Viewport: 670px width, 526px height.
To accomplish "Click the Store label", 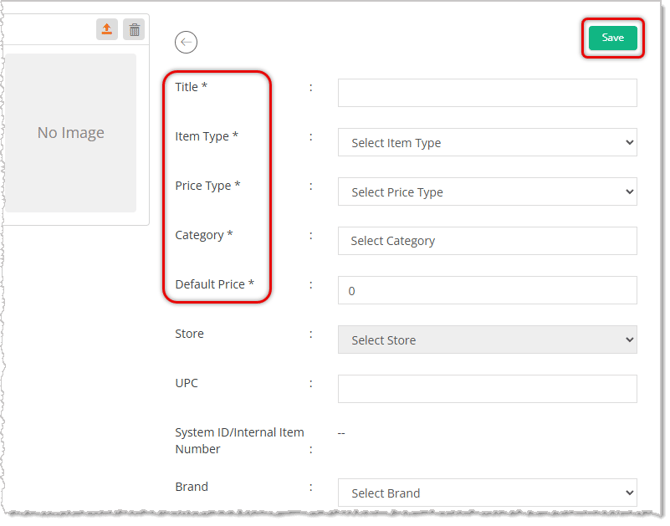I will coord(189,334).
